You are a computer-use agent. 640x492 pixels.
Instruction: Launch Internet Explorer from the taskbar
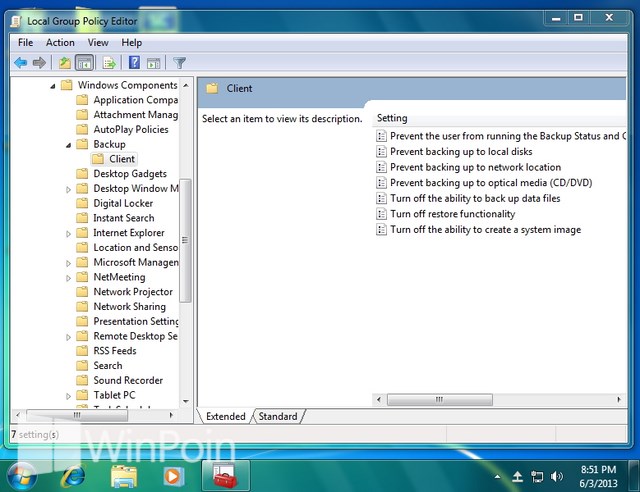click(73, 476)
